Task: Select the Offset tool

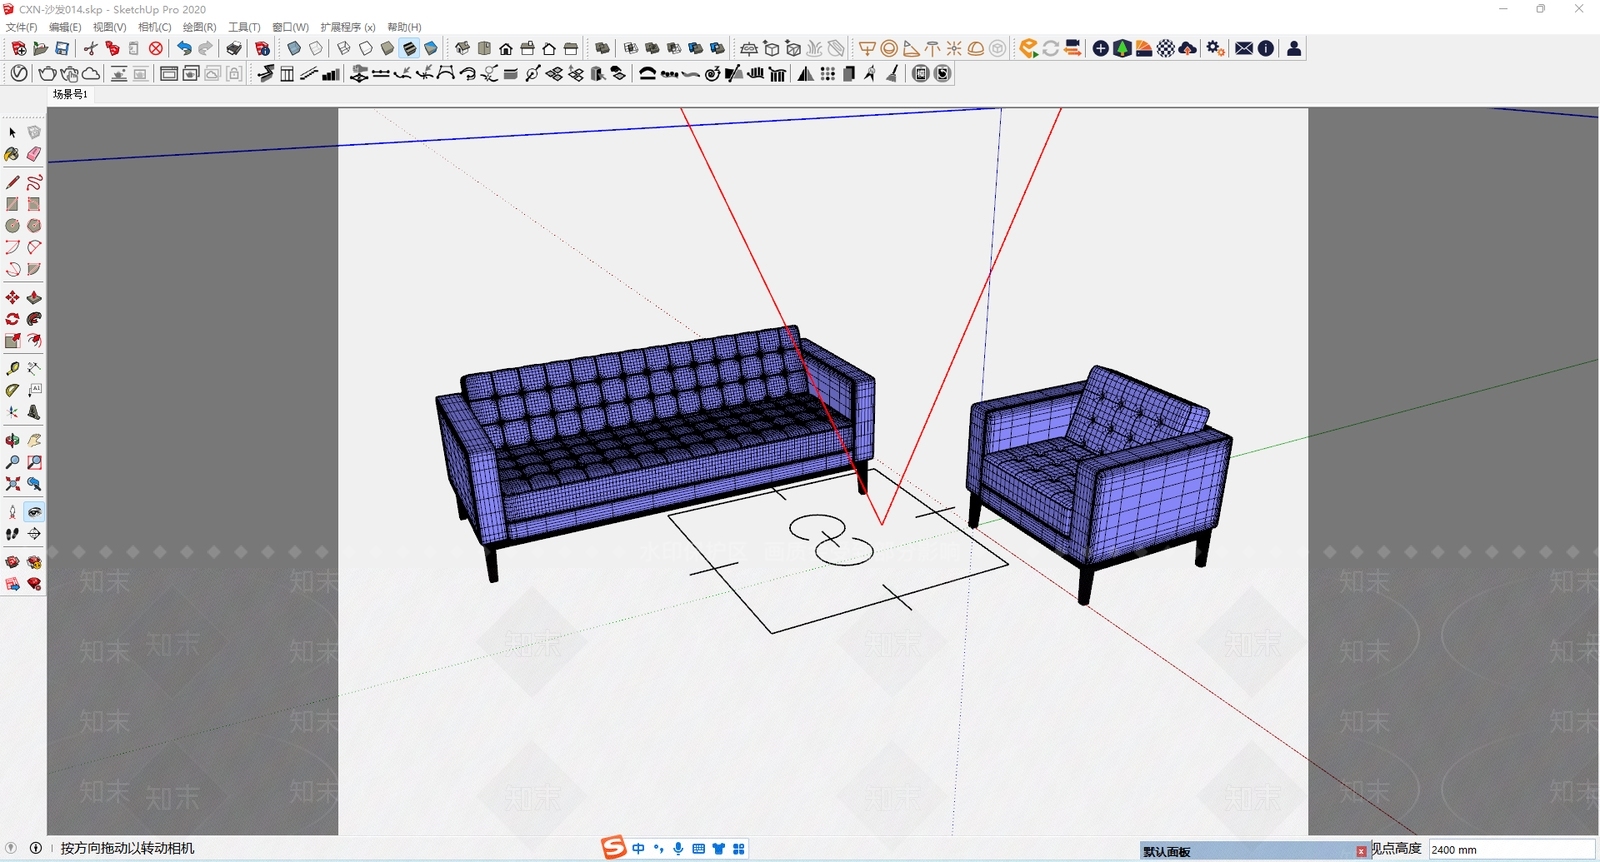Action: click(34, 341)
